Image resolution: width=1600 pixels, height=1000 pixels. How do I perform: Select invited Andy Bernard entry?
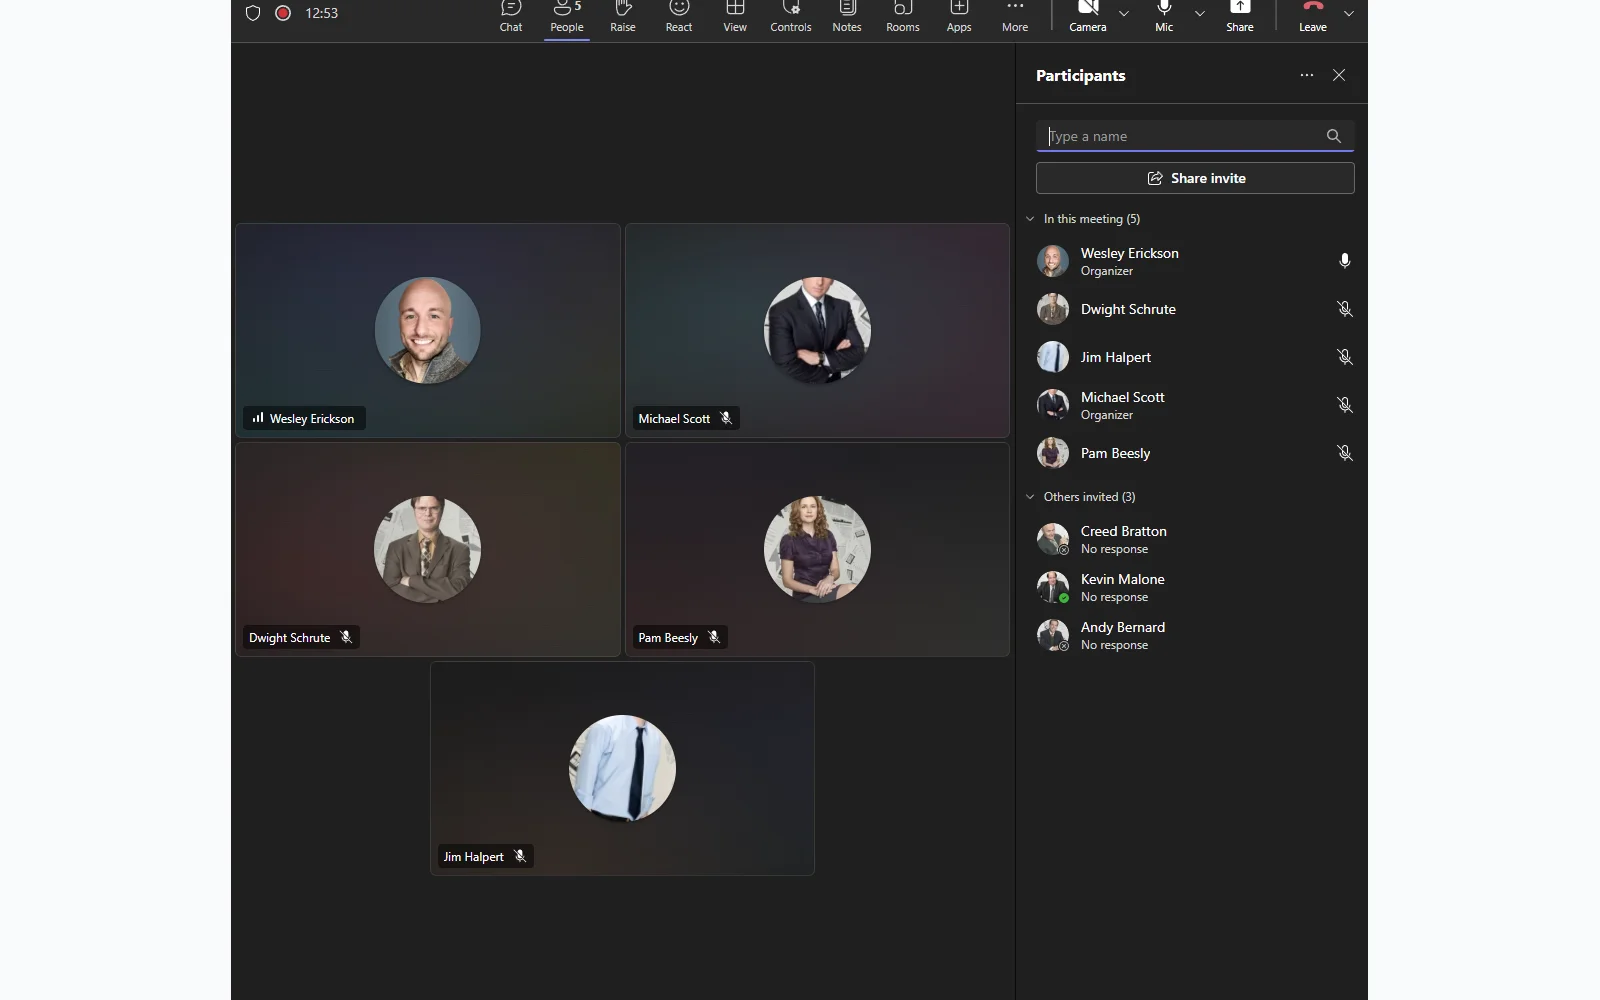[x=1192, y=635]
